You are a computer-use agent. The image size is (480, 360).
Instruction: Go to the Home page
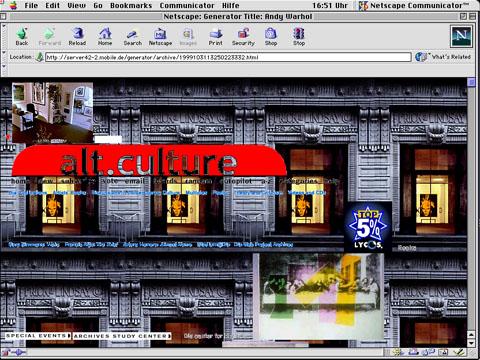(x=105, y=36)
